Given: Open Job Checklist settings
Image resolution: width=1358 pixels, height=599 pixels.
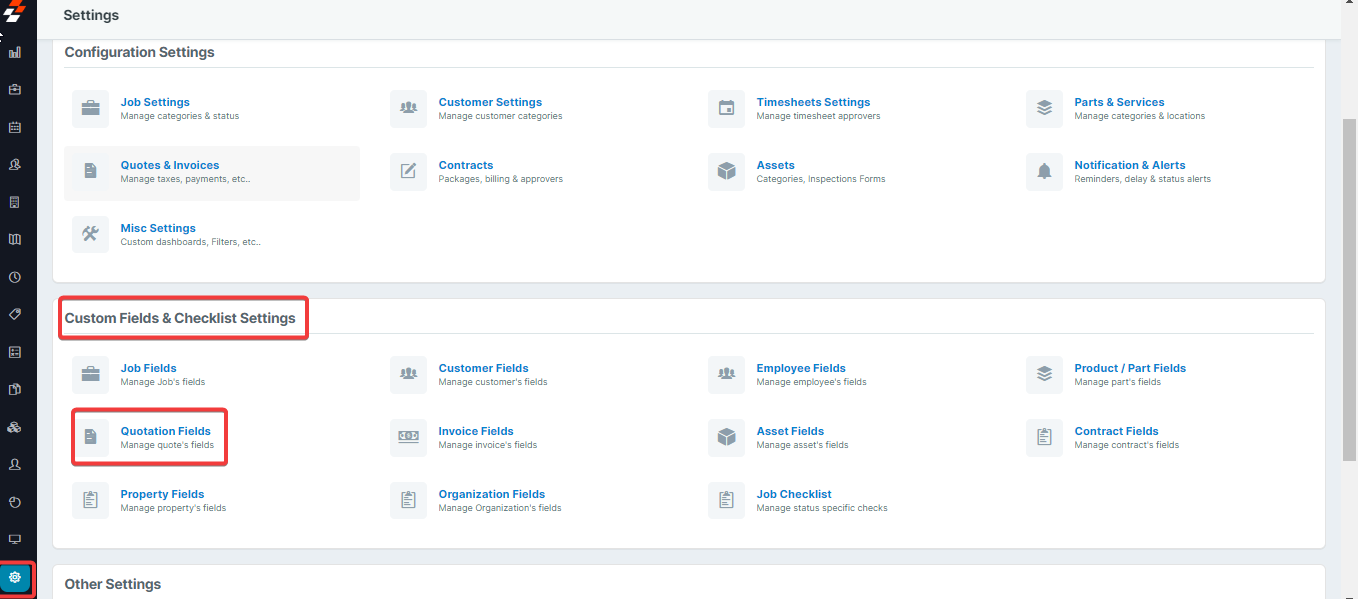Looking at the screenshot, I should (x=793, y=494).
